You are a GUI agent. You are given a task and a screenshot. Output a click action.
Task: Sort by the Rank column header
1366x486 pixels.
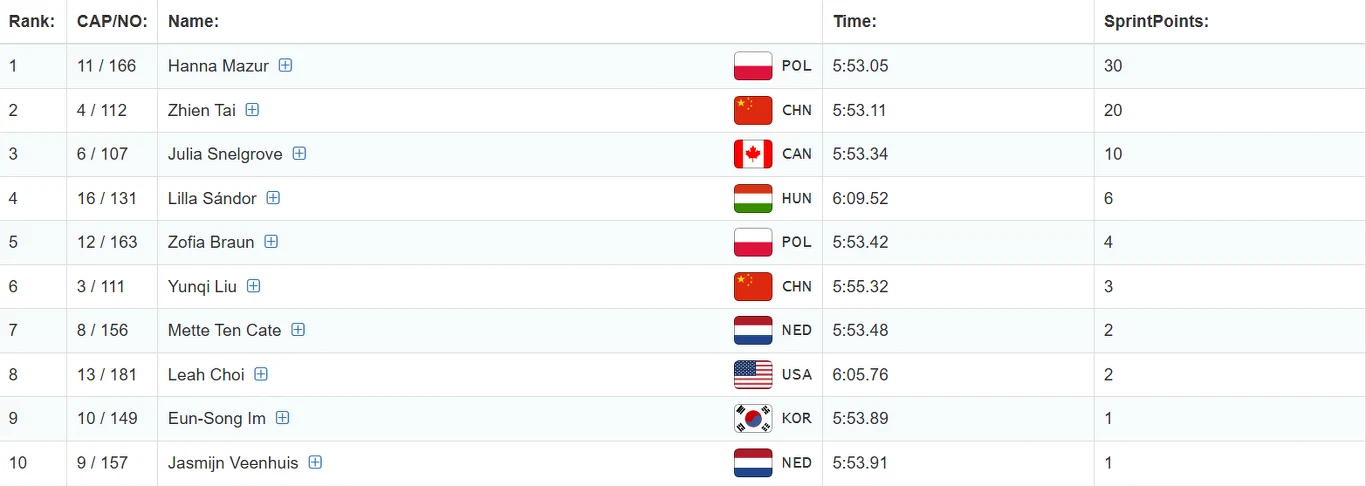(32, 21)
